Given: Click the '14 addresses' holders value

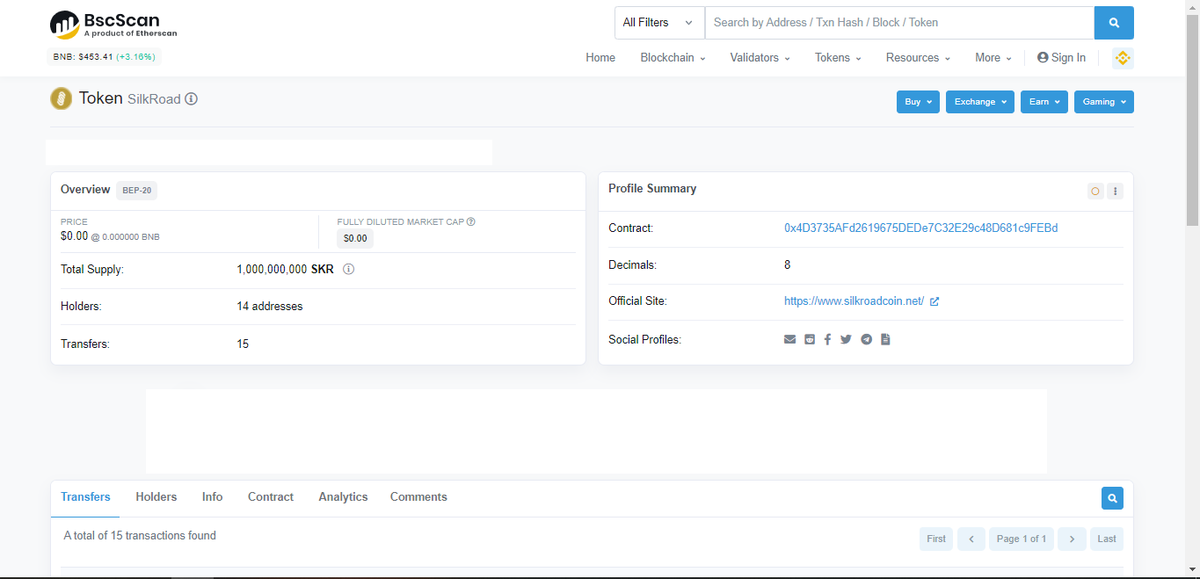Looking at the screenshot, I should click(270, 306).
